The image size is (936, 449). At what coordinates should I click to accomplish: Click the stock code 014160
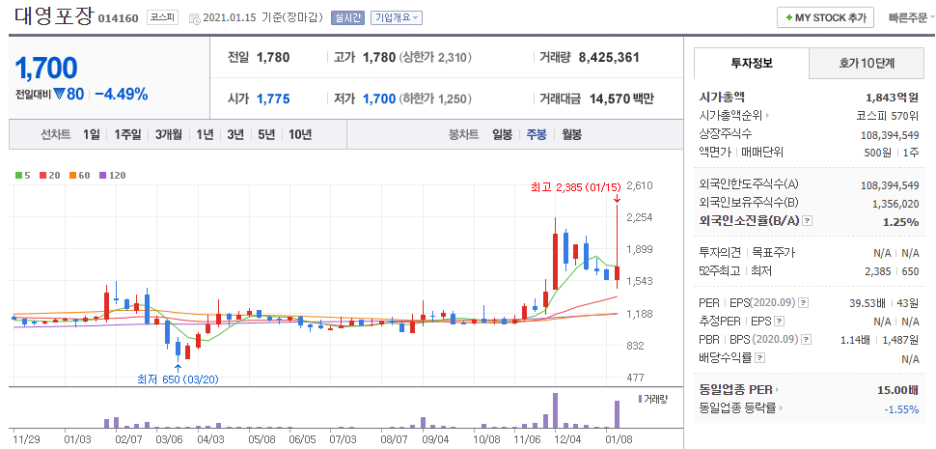pos(118,19)
